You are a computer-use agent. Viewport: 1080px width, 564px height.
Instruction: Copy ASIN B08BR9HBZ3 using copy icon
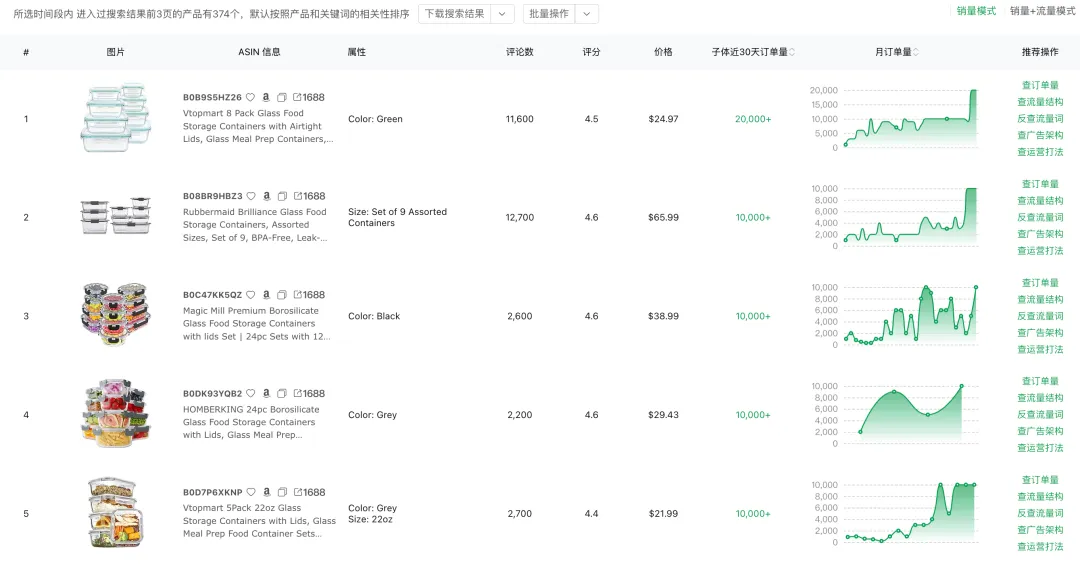click(x=282, y=197)
